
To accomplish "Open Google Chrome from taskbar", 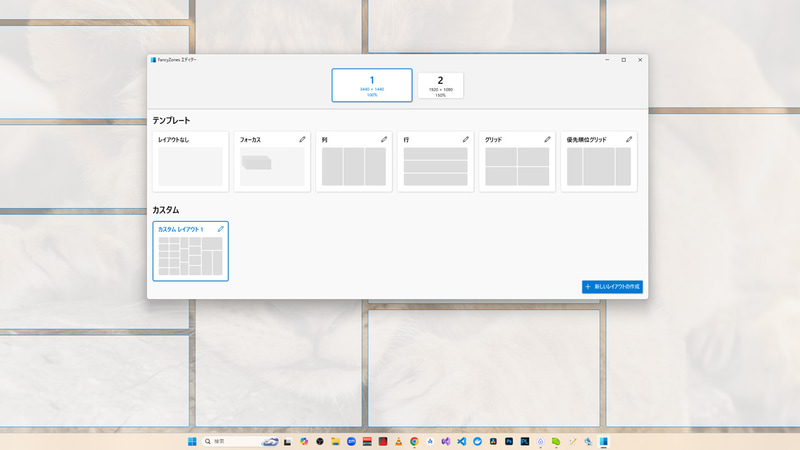I will pos(414,441).
